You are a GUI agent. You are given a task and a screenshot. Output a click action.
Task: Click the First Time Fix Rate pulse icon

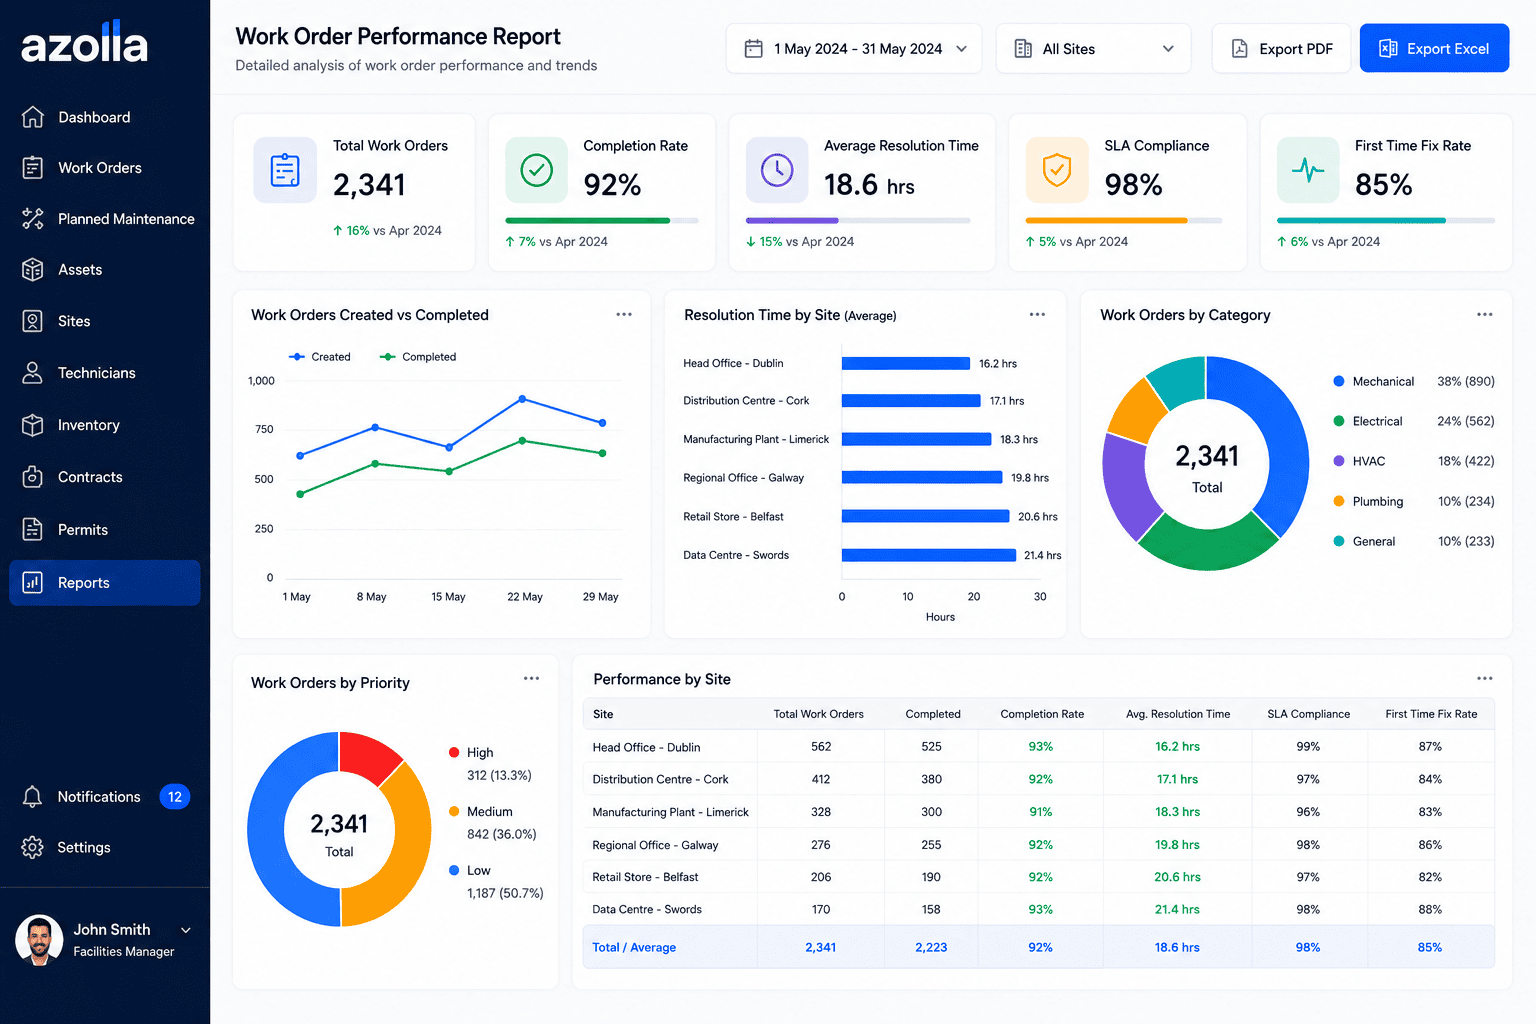pyautogui.click(x=1308, y=170)
